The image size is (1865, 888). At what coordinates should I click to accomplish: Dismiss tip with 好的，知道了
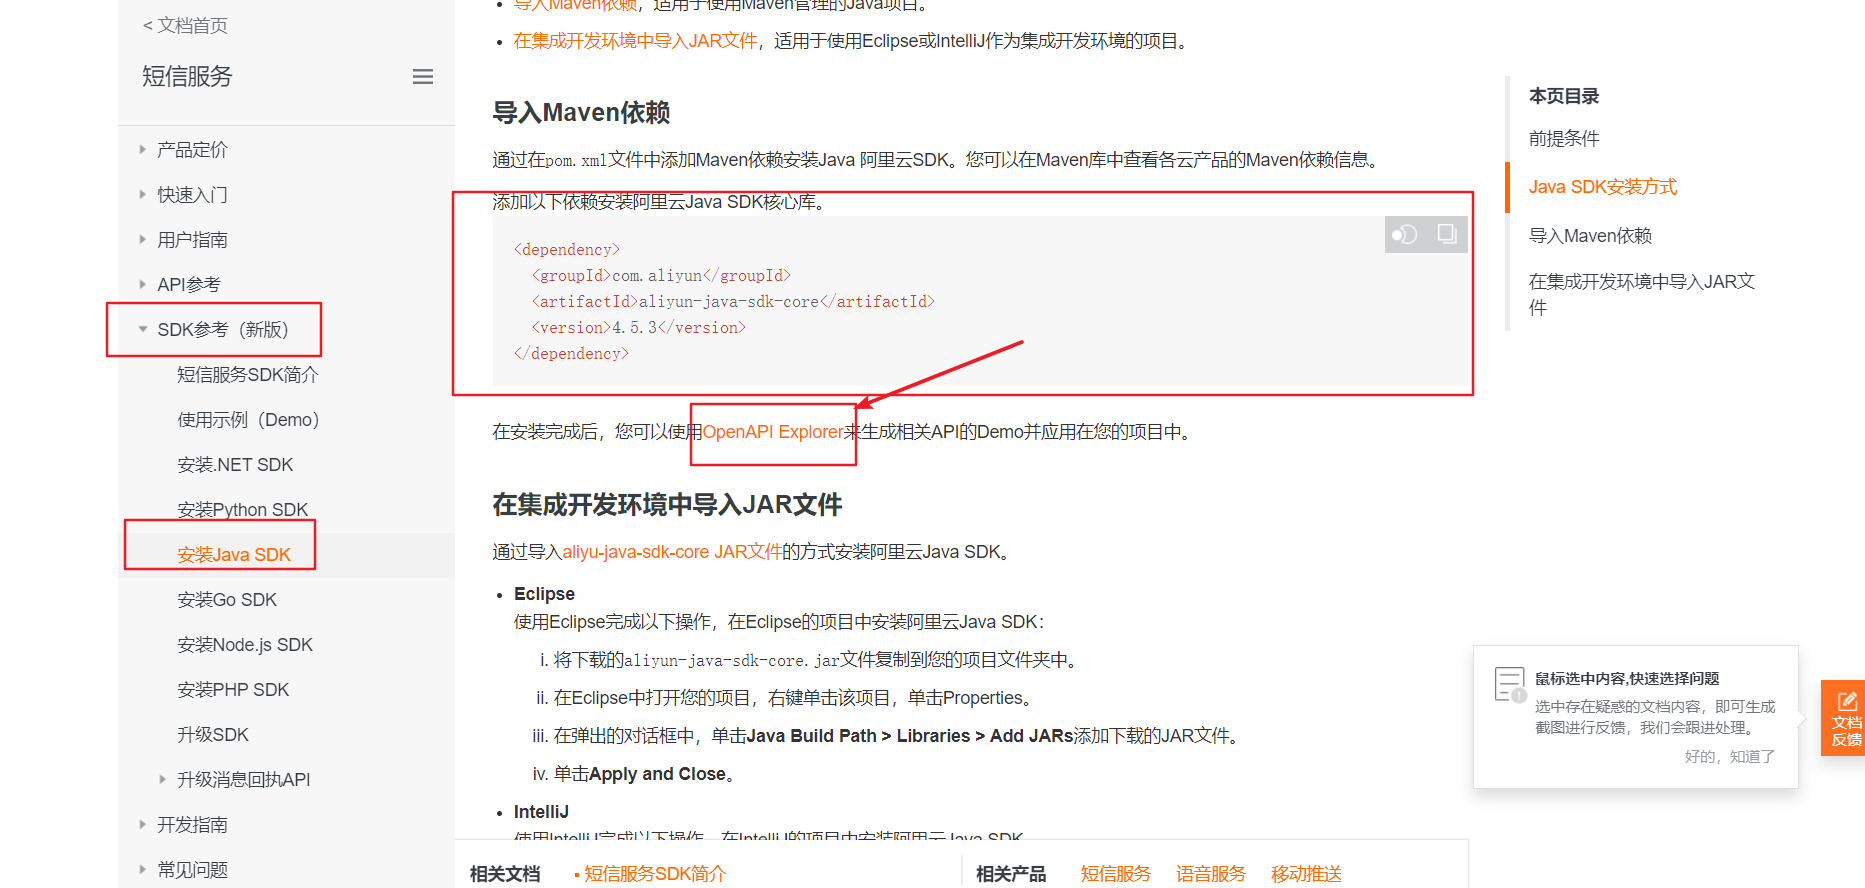coord(1730,757)
